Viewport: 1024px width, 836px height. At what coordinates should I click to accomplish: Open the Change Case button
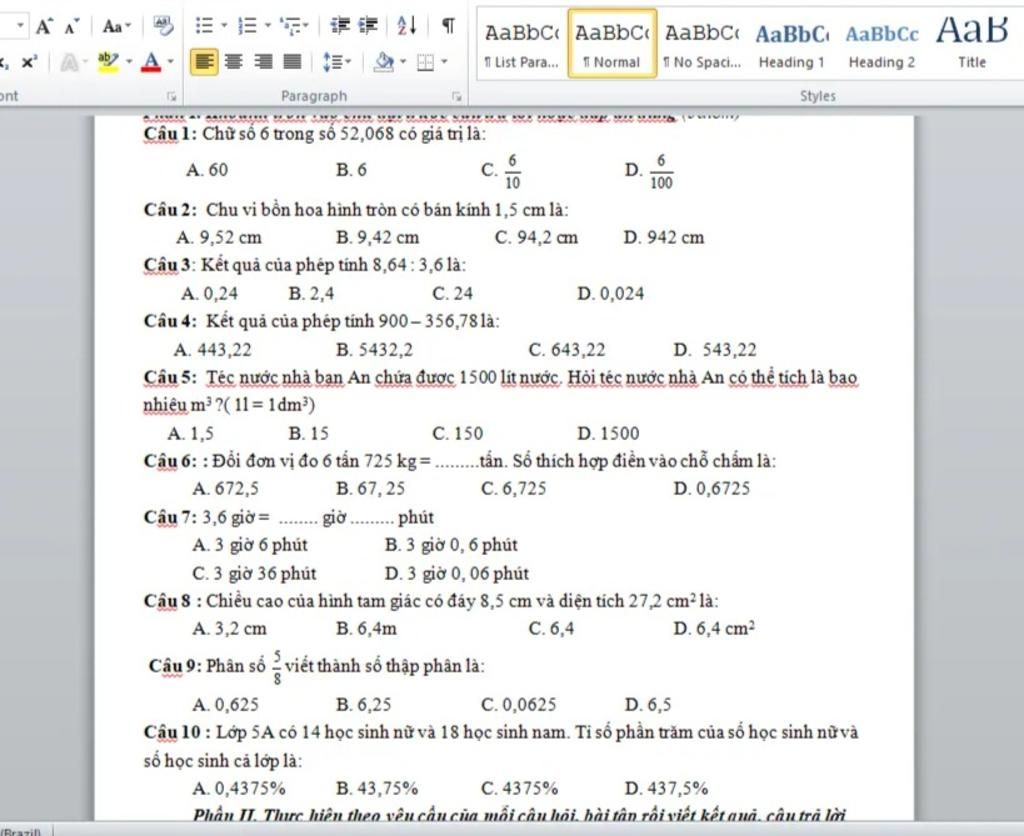click(117, 26)
